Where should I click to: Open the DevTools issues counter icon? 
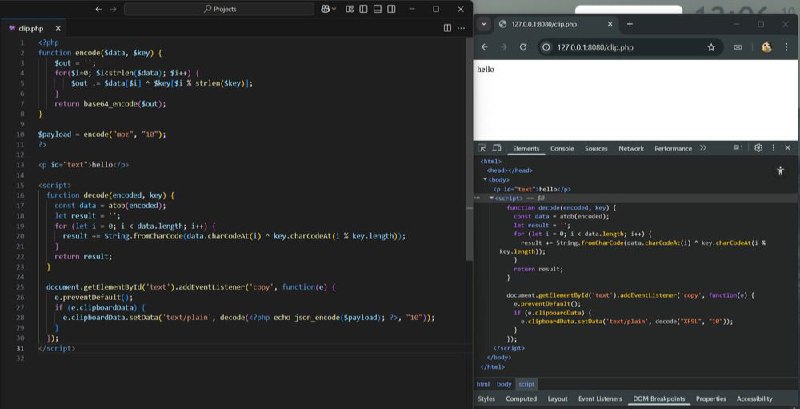tap(738, 148)
